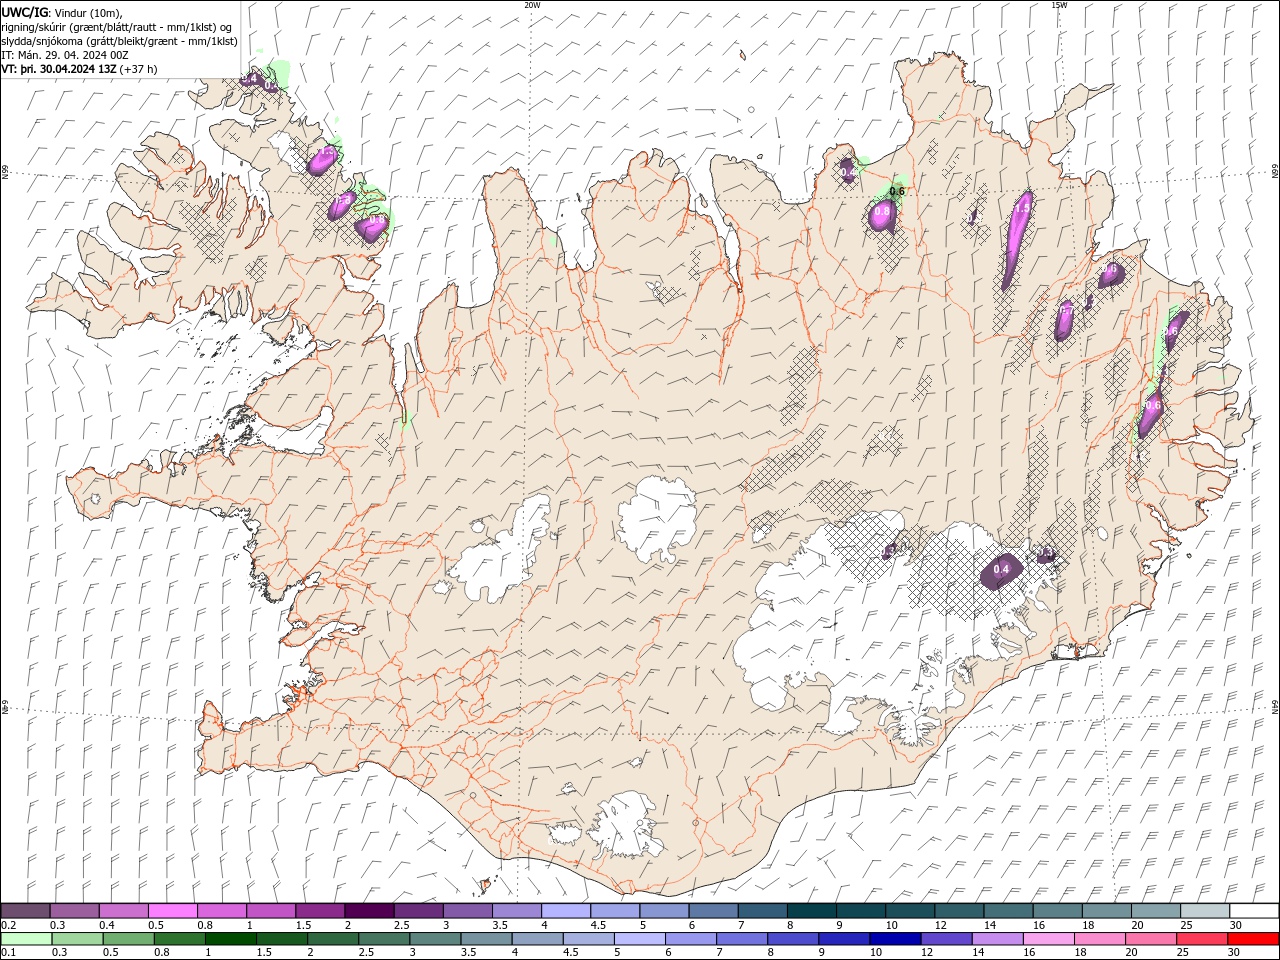Select rain scale swatch between 1 and 1.5
The width and height of the screenshot is (1280, 960).
230,939
